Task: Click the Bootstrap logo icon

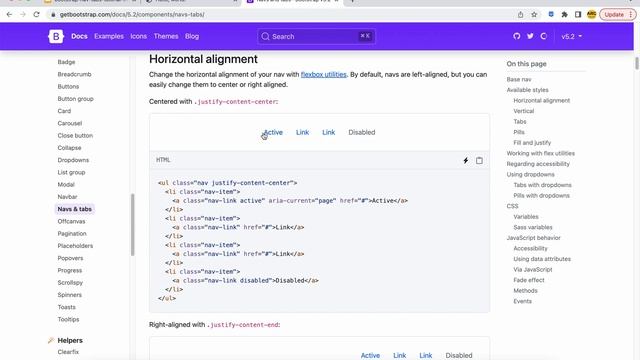Action: (x=56, y=36)
